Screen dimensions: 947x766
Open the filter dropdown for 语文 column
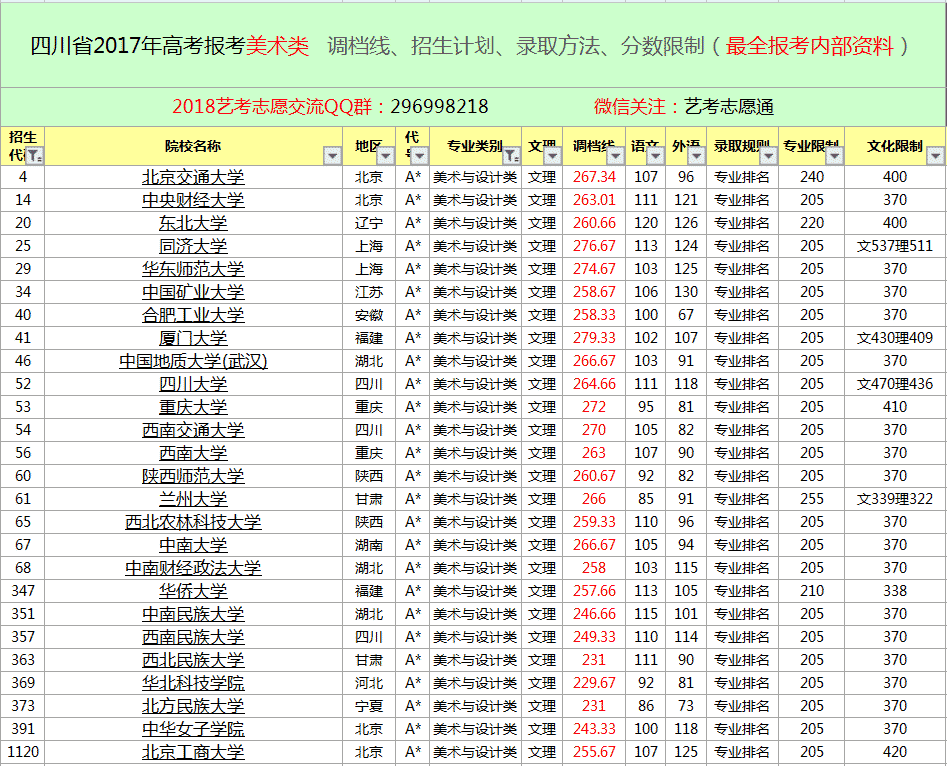tap(655, 156)
